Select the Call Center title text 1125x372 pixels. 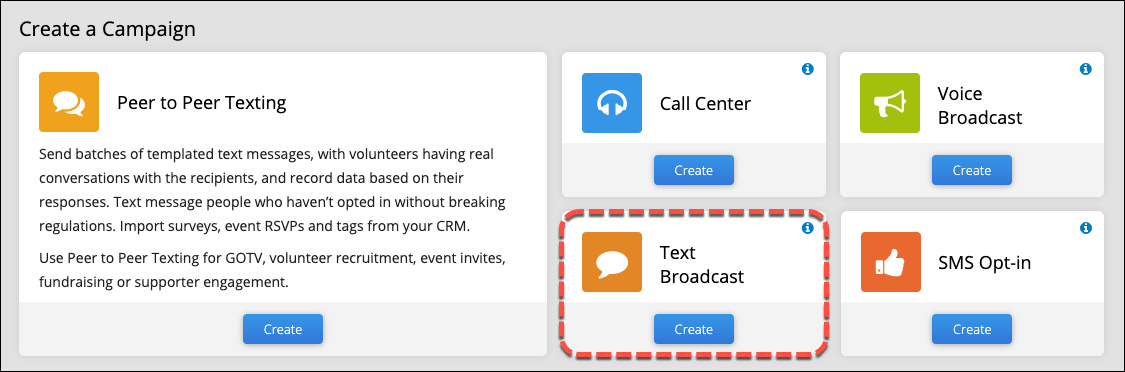tap(705, 103)
